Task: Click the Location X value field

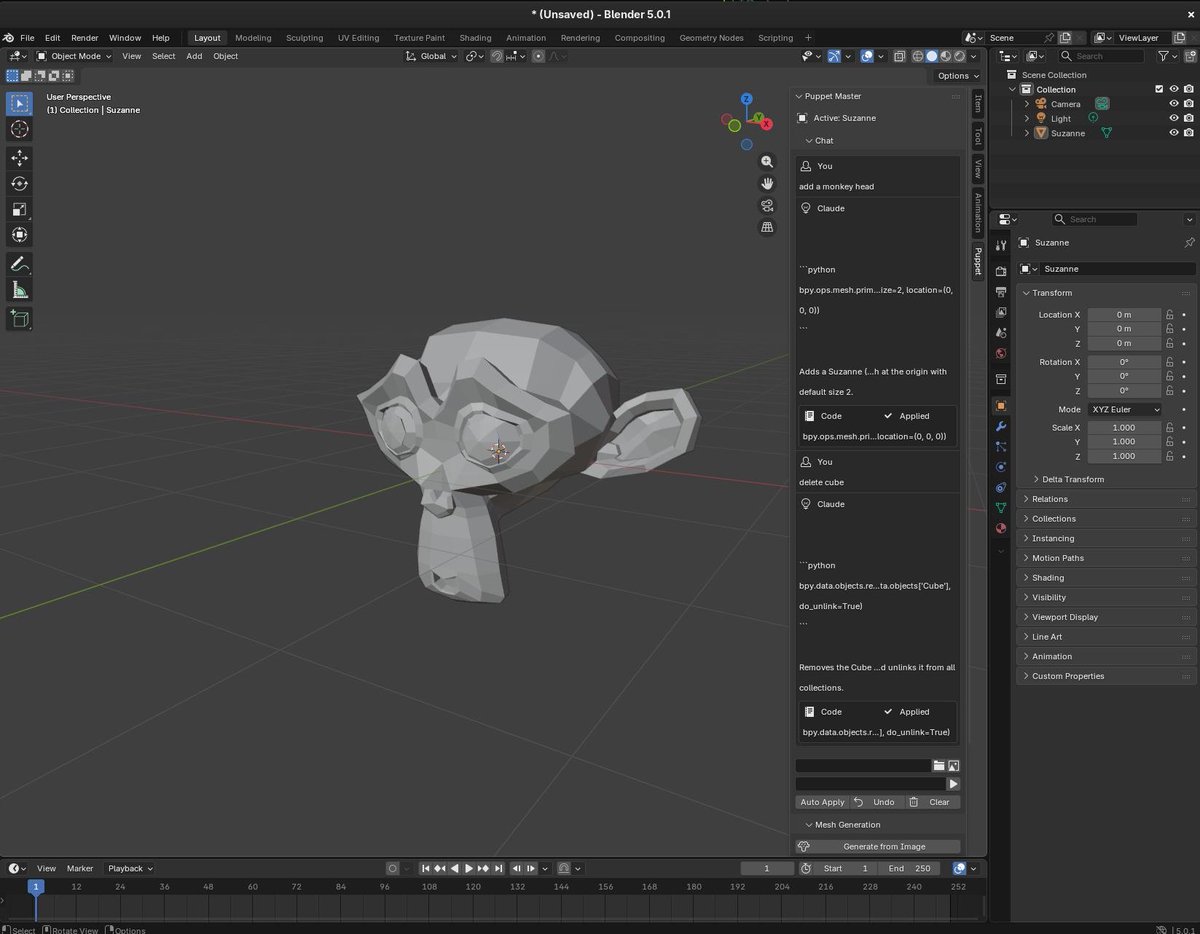Action: pyautogui.click(x=1124, y=314)
